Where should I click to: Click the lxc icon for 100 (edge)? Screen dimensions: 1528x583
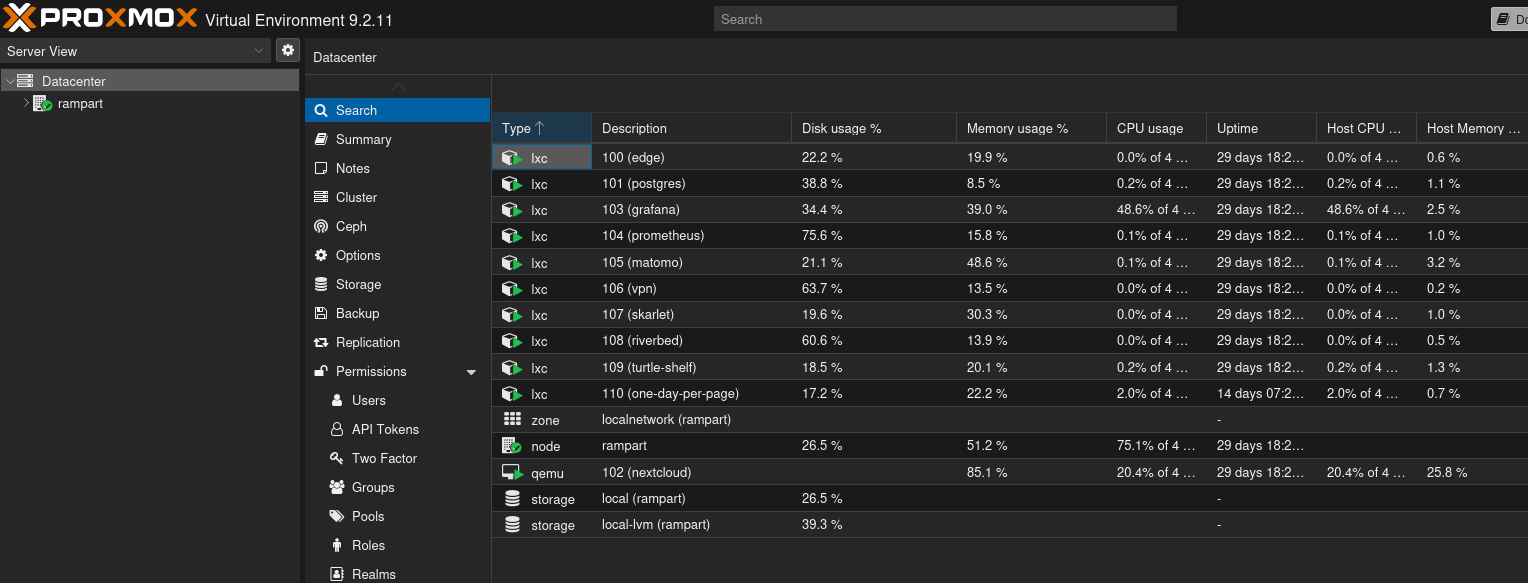[x=512, y=157]
